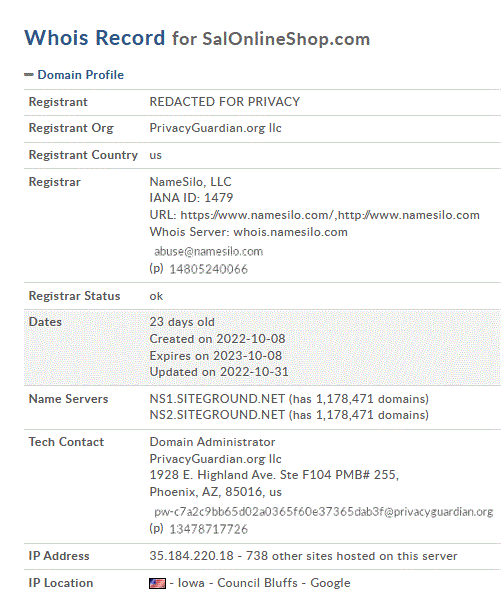Click the privacyguardian.org tech contact email
The width and height of the screenshot is (501, 594).
(x=323, y=512)
